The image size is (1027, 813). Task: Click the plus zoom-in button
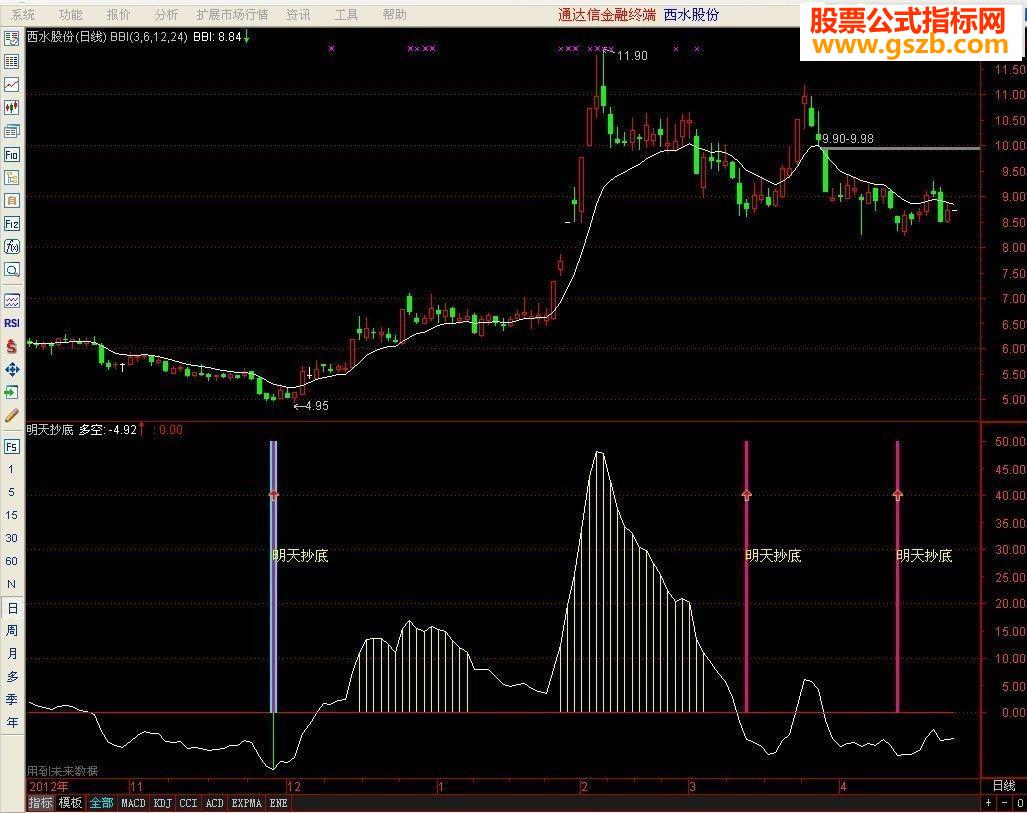pyautogui.click(x=988, y=803)
